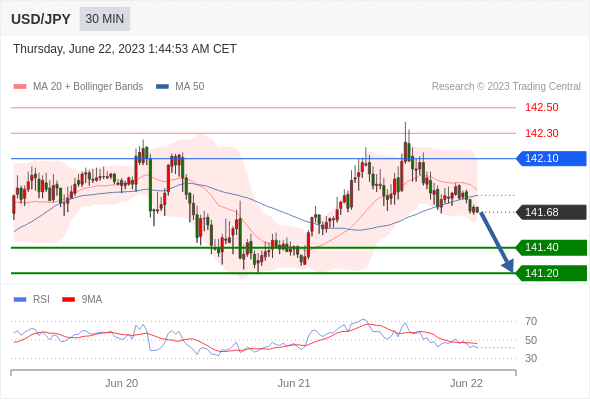Click the 9MA legend label

(92, 300)
